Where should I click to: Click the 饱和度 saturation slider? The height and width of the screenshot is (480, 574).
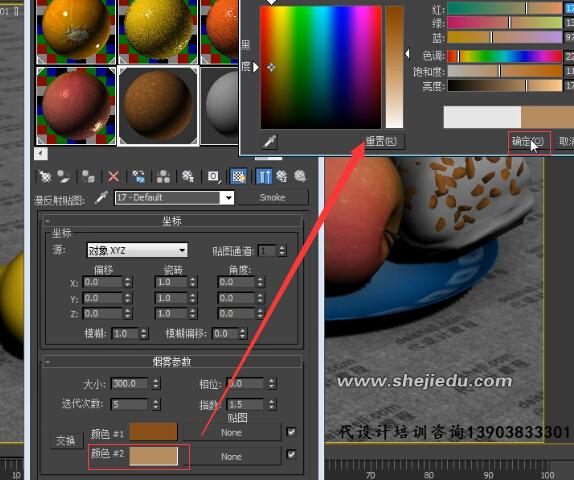click(x=505, y=71)
